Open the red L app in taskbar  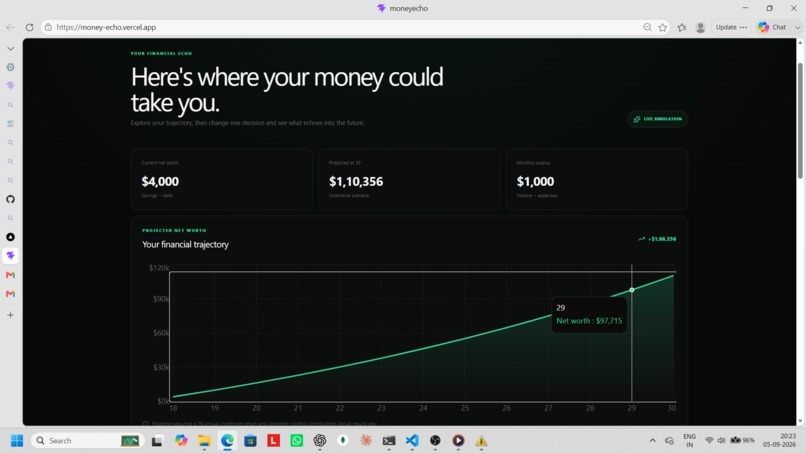point(273,441)
